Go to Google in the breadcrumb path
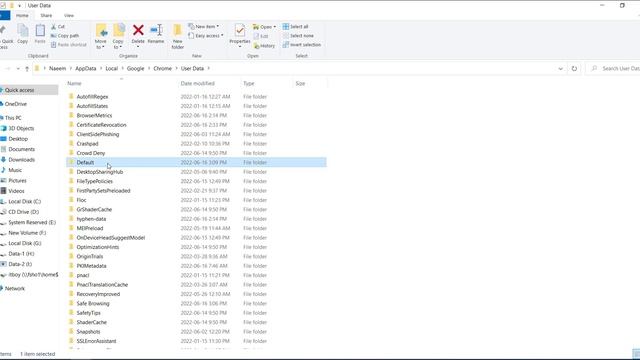This screenshot has width=640, height=360. pyautogui.click(x=136, y=69)
